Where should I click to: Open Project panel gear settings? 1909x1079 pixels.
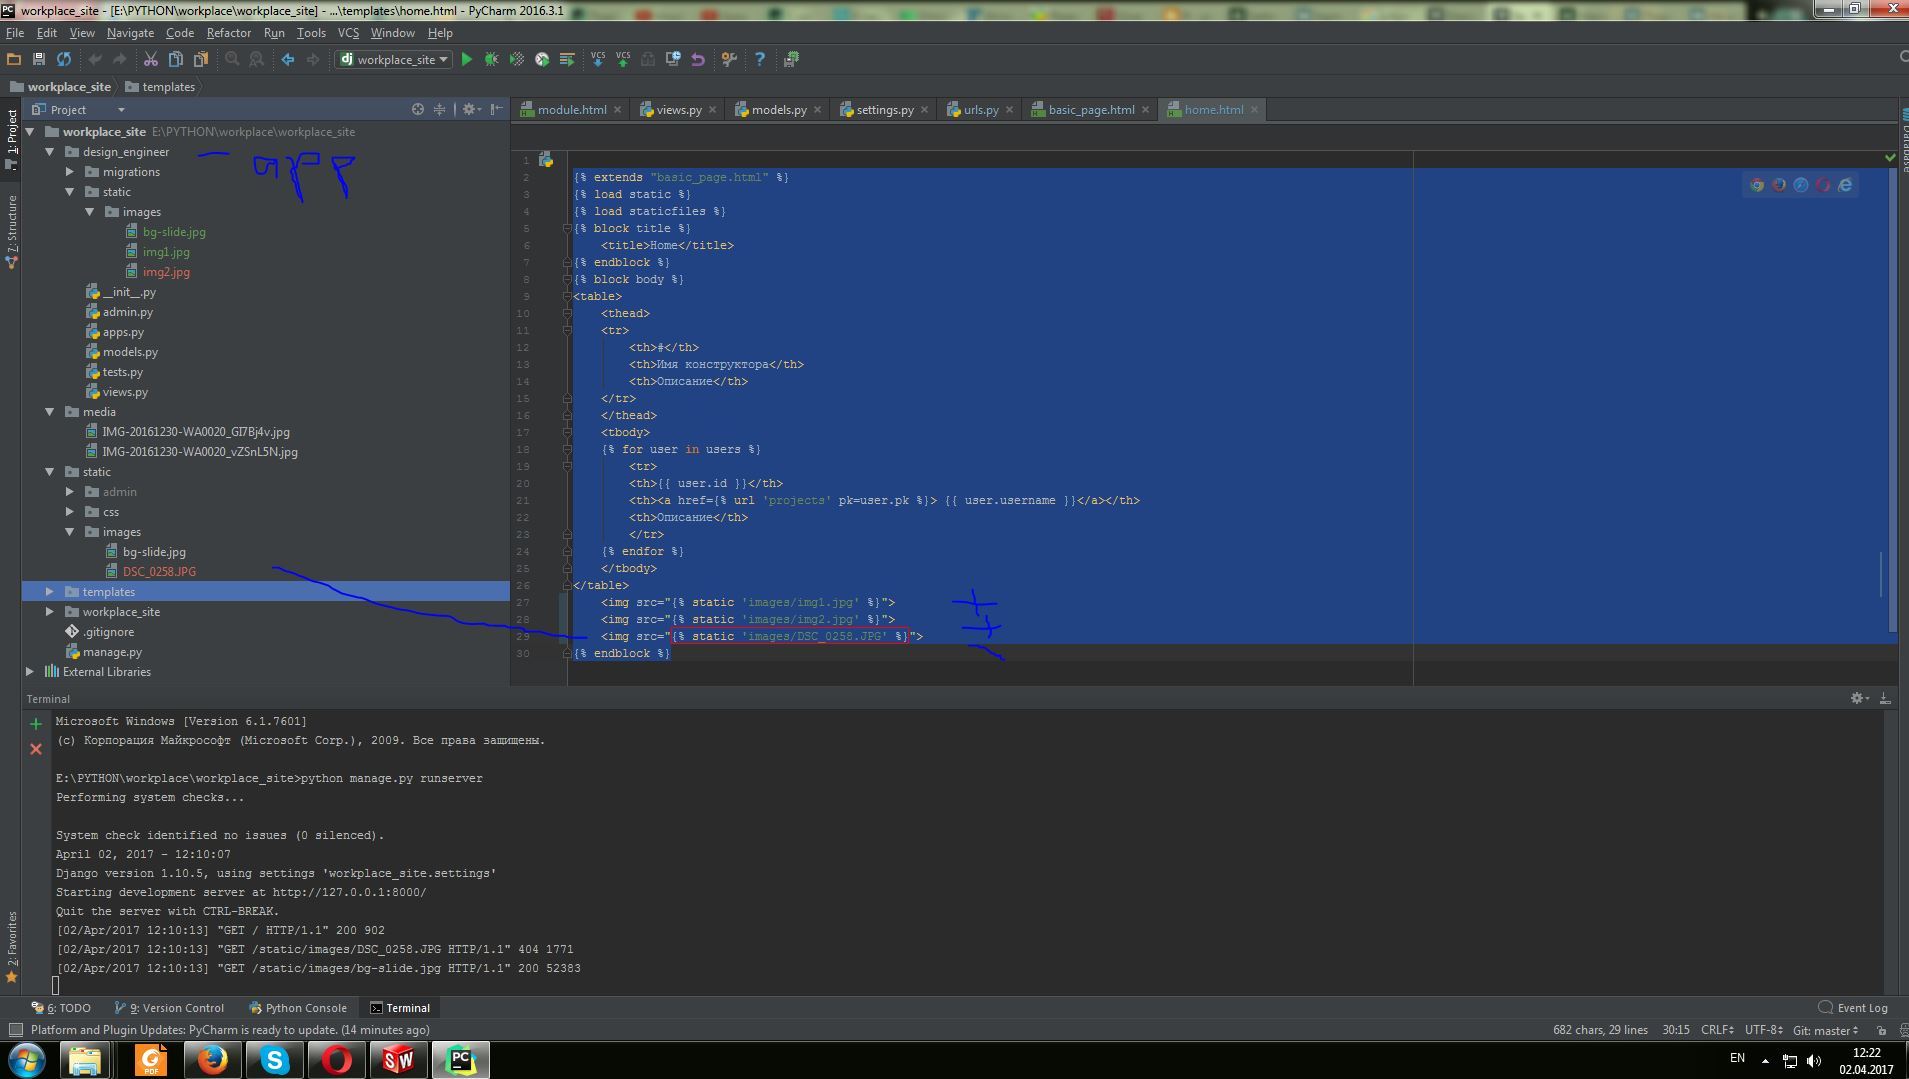pos(469,109)
